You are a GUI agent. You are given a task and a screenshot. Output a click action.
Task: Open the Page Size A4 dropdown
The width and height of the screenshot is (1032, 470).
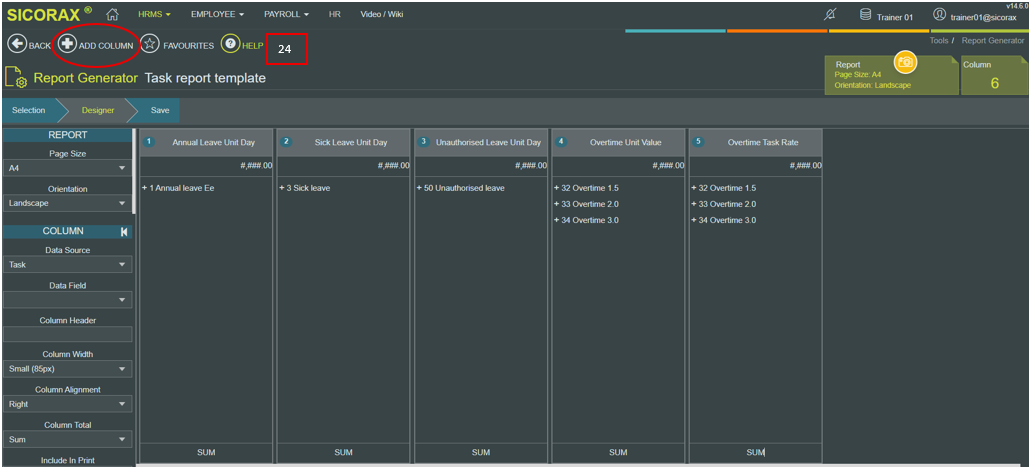point(67,168)
